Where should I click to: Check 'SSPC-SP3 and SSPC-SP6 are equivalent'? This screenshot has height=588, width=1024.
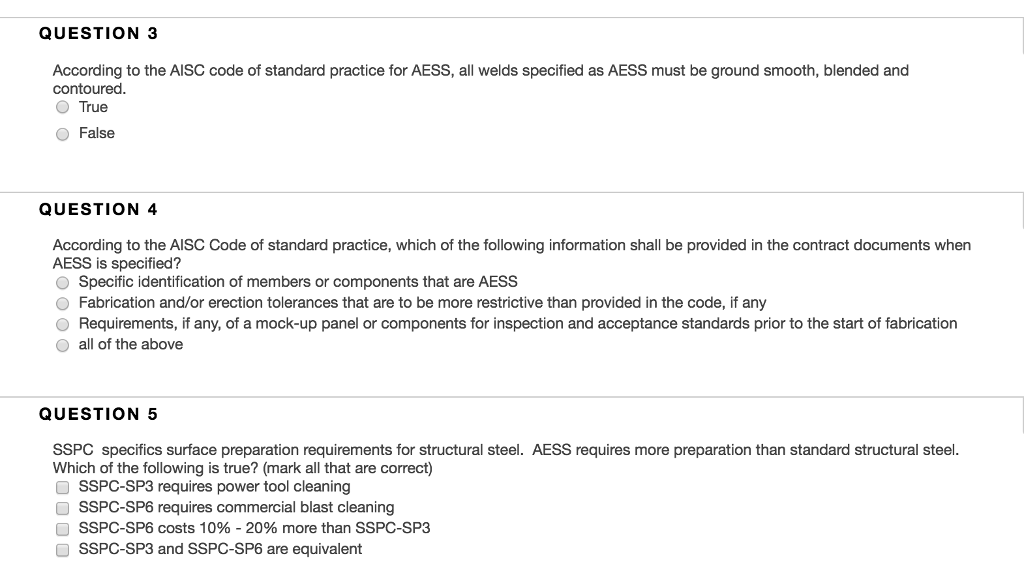click(62, 549)
